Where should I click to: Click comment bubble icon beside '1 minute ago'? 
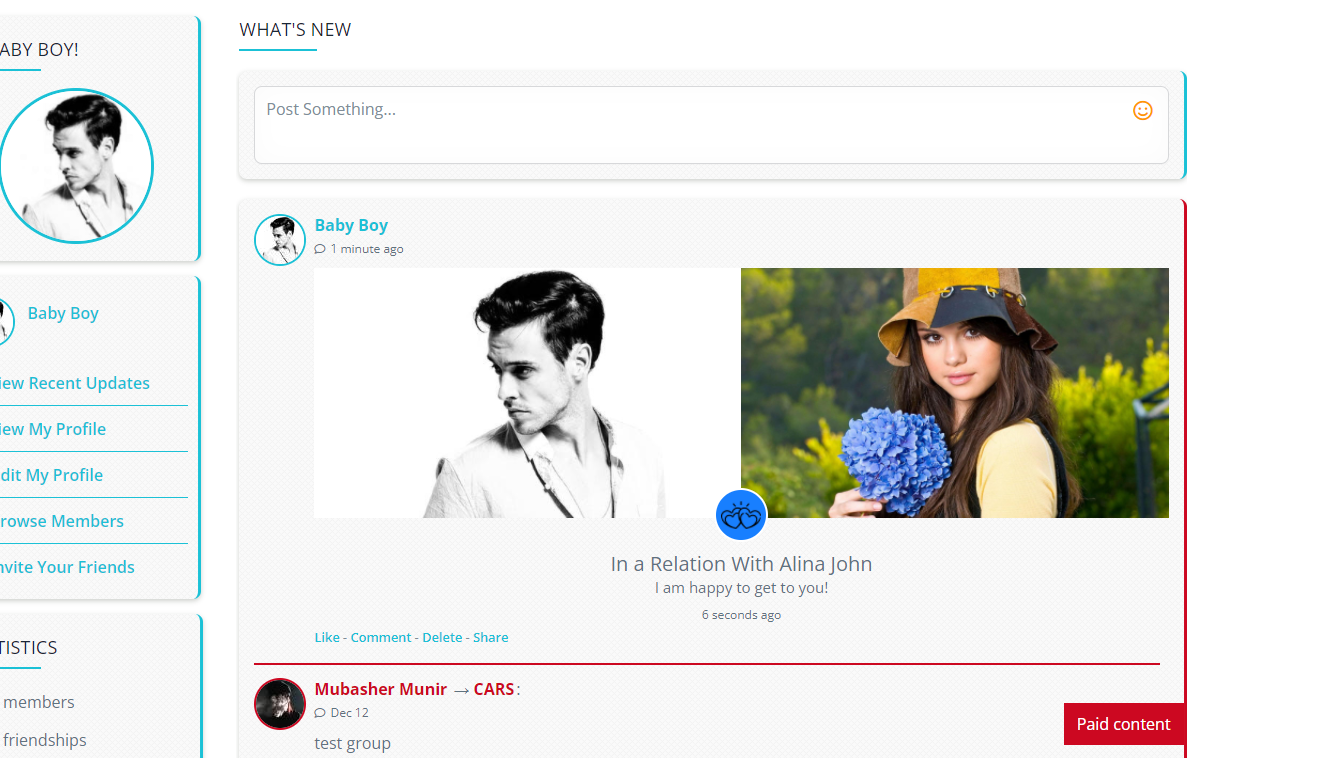(x=320, y=249)
